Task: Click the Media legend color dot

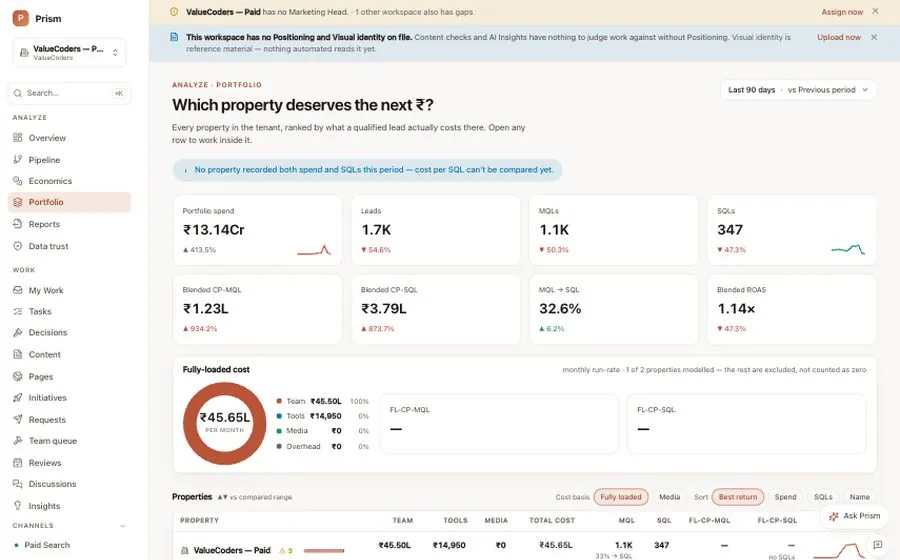Action: [x=279, y=431]
